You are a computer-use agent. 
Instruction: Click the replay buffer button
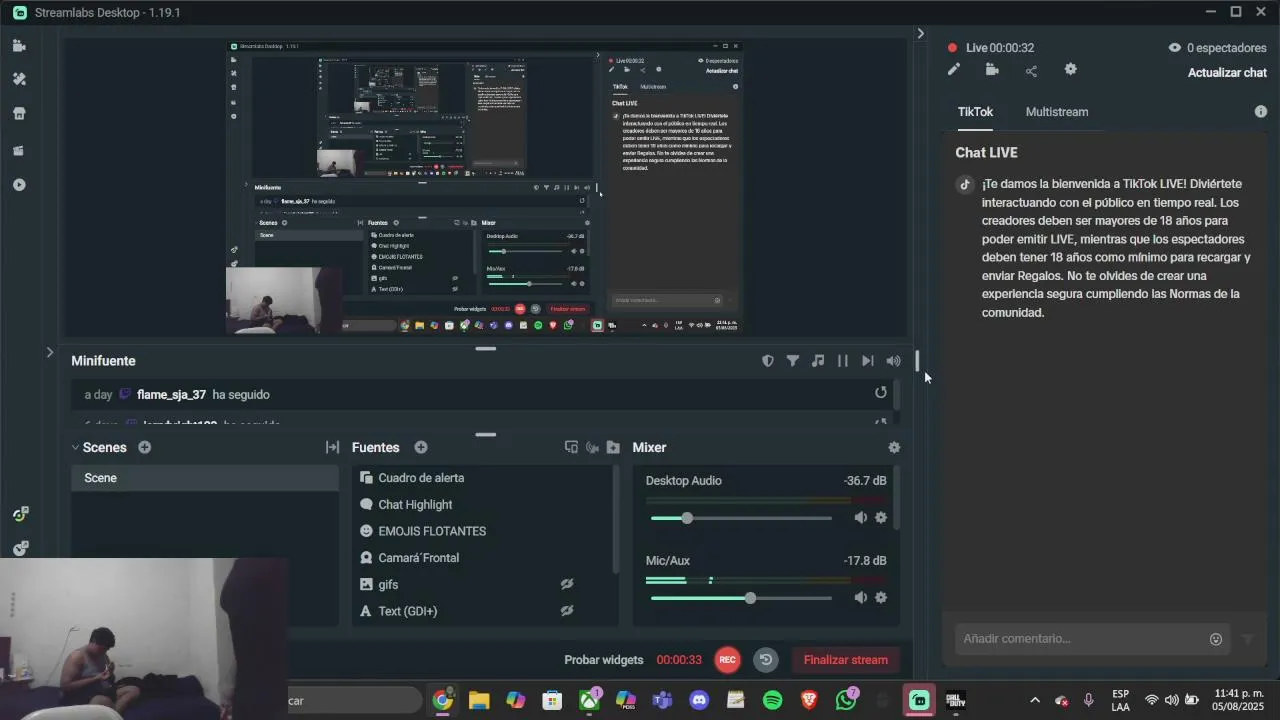(x=766, y=660)
